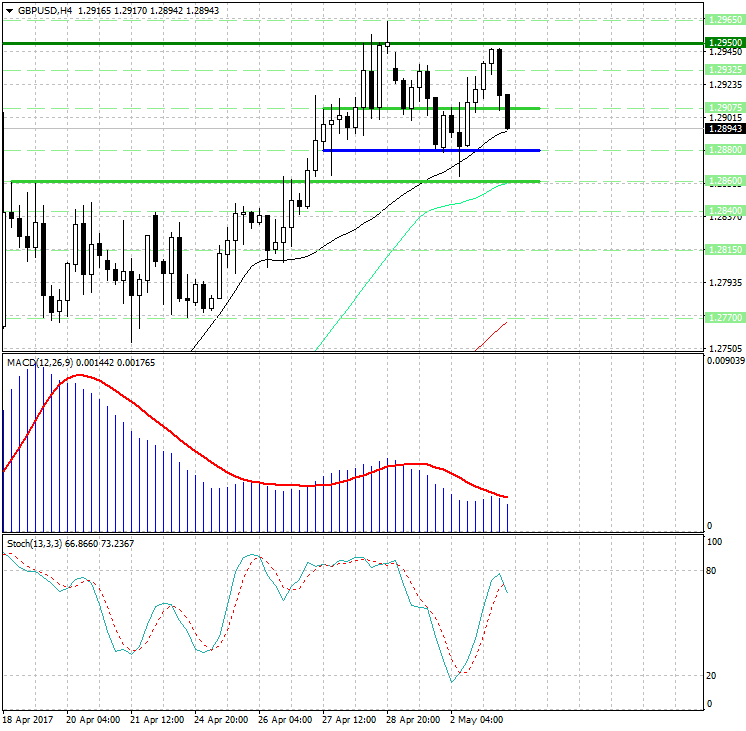Click the 1.27700 green price tag

coord(725,317)
